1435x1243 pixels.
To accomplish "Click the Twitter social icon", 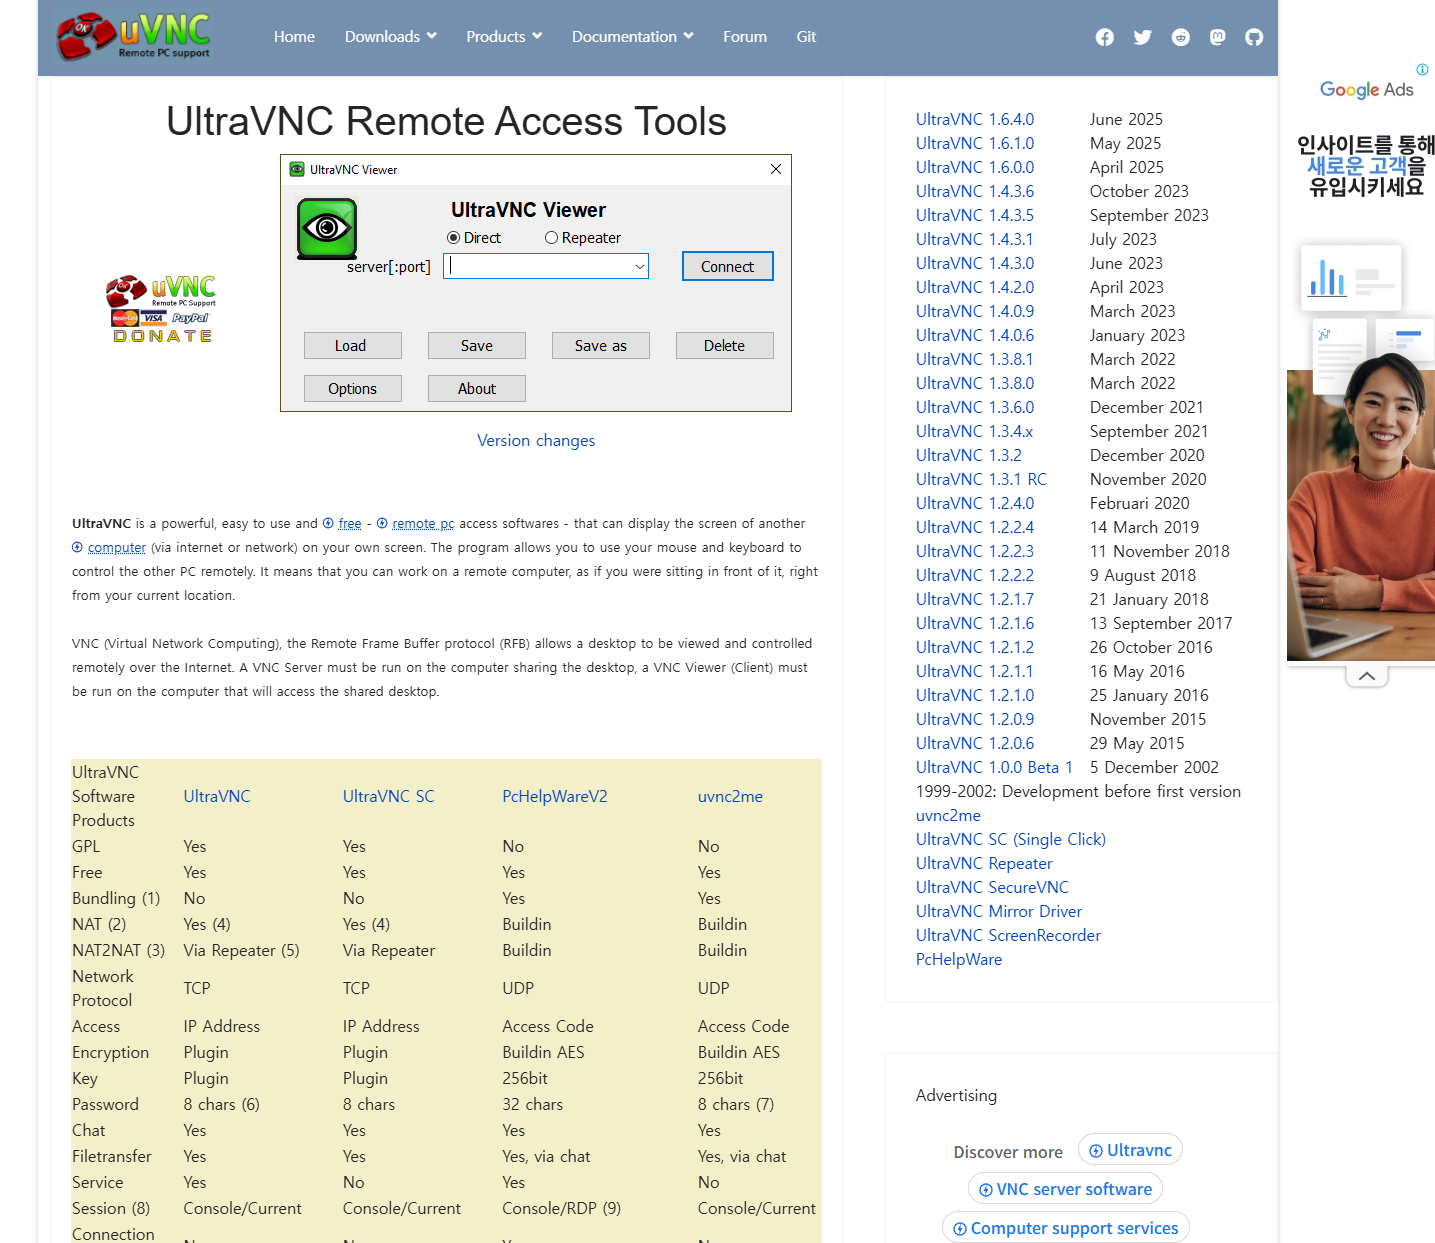I will pyautogui.click(x=1142, y=37).
